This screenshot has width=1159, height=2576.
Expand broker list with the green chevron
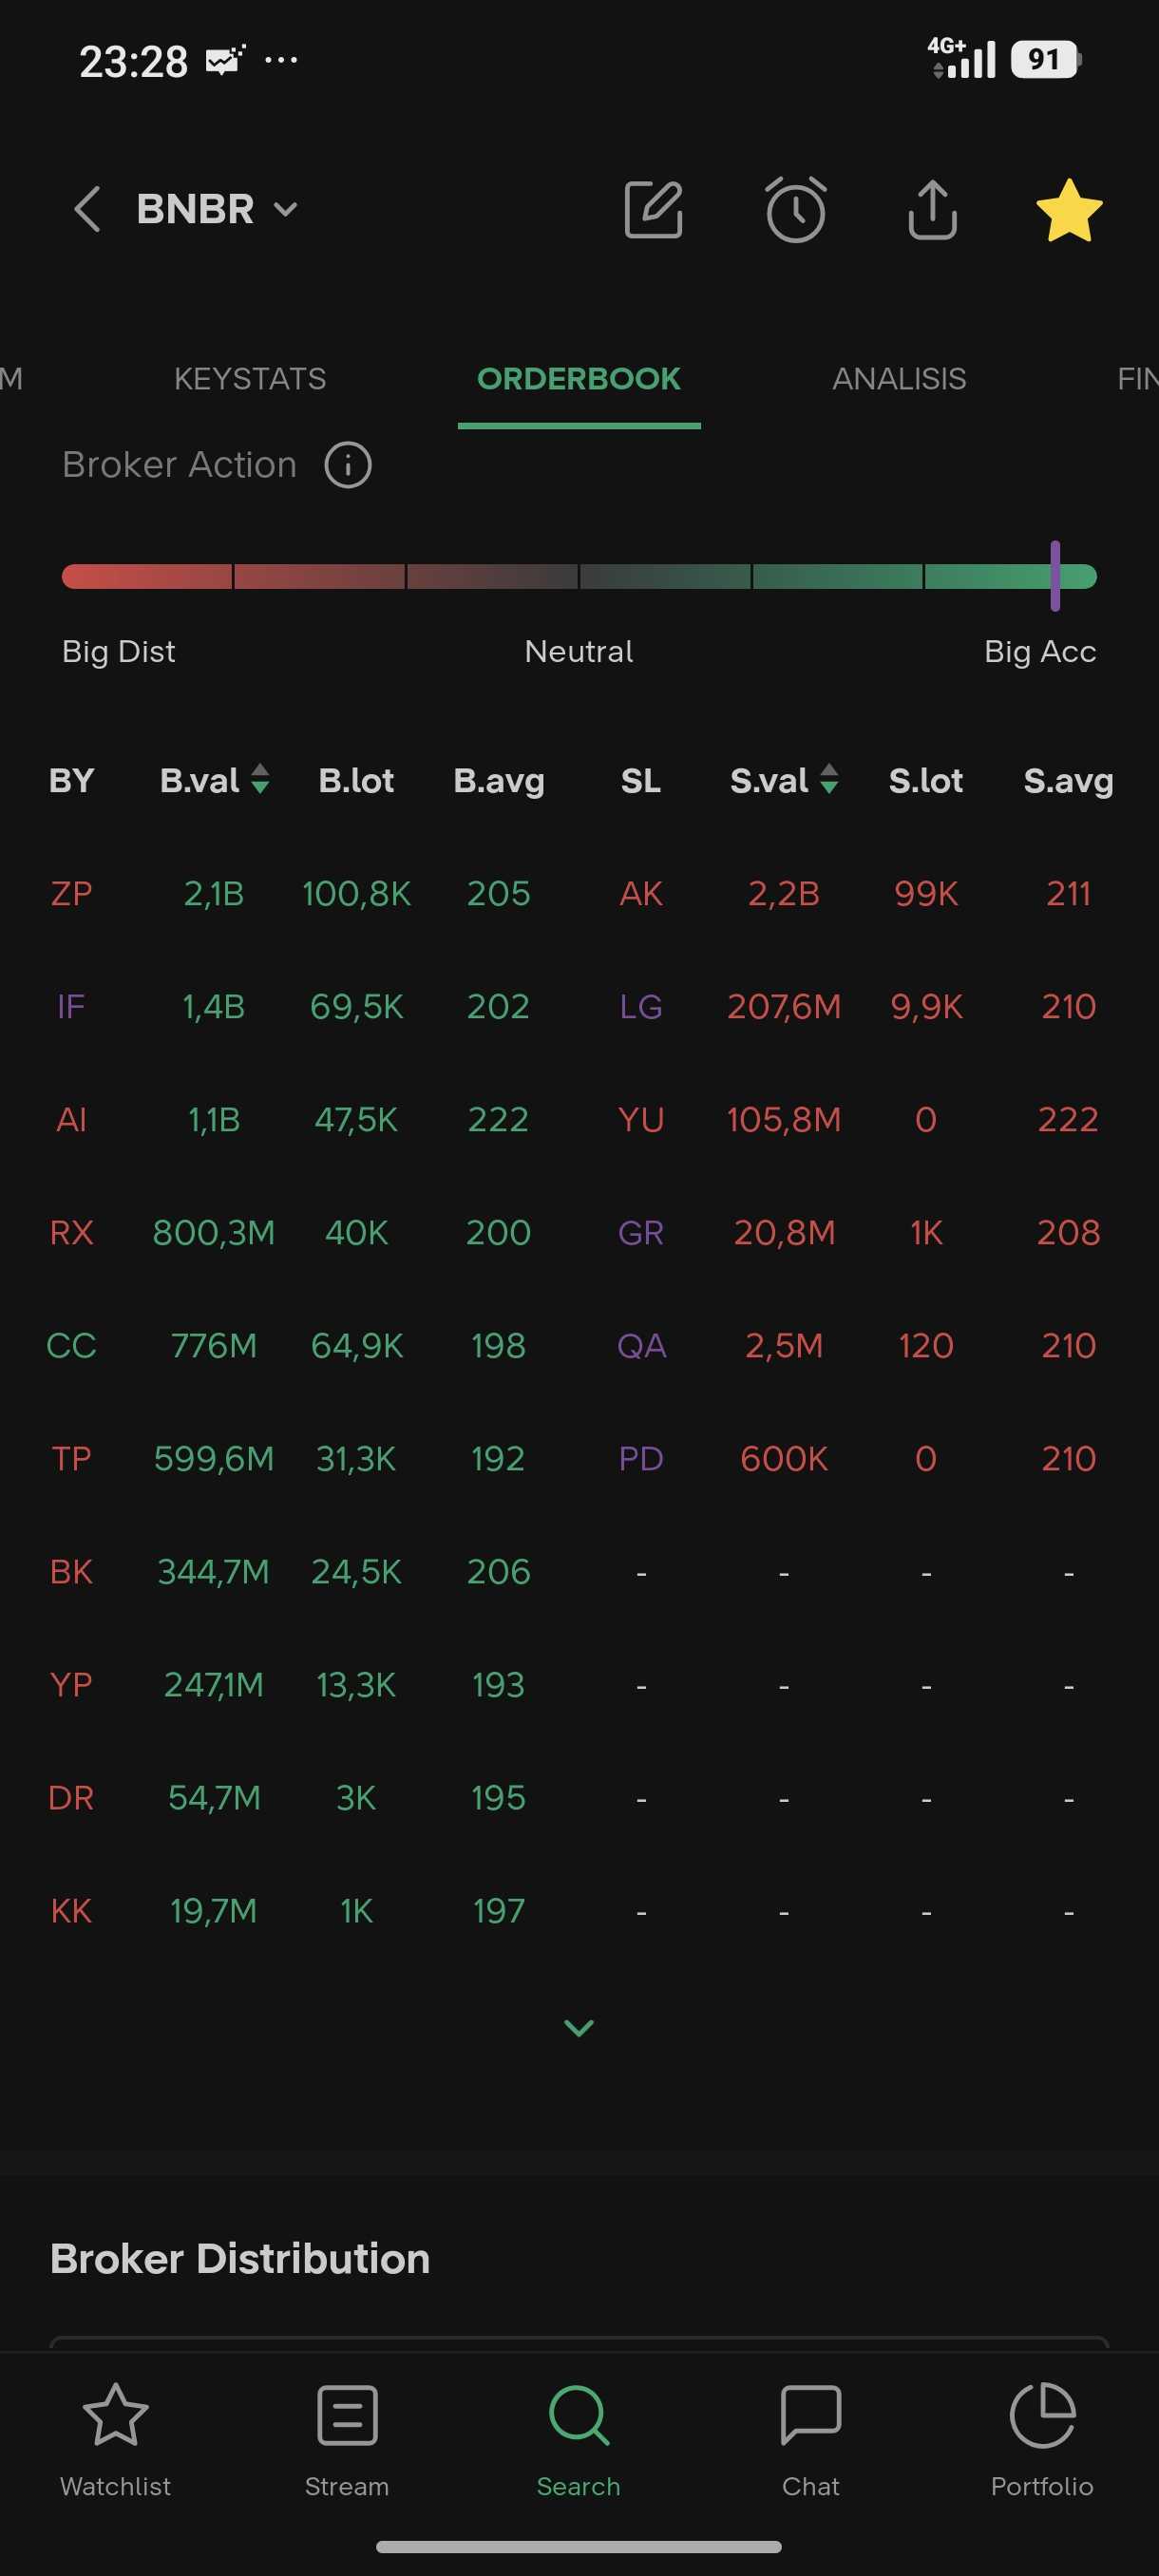click(579, 2028)
